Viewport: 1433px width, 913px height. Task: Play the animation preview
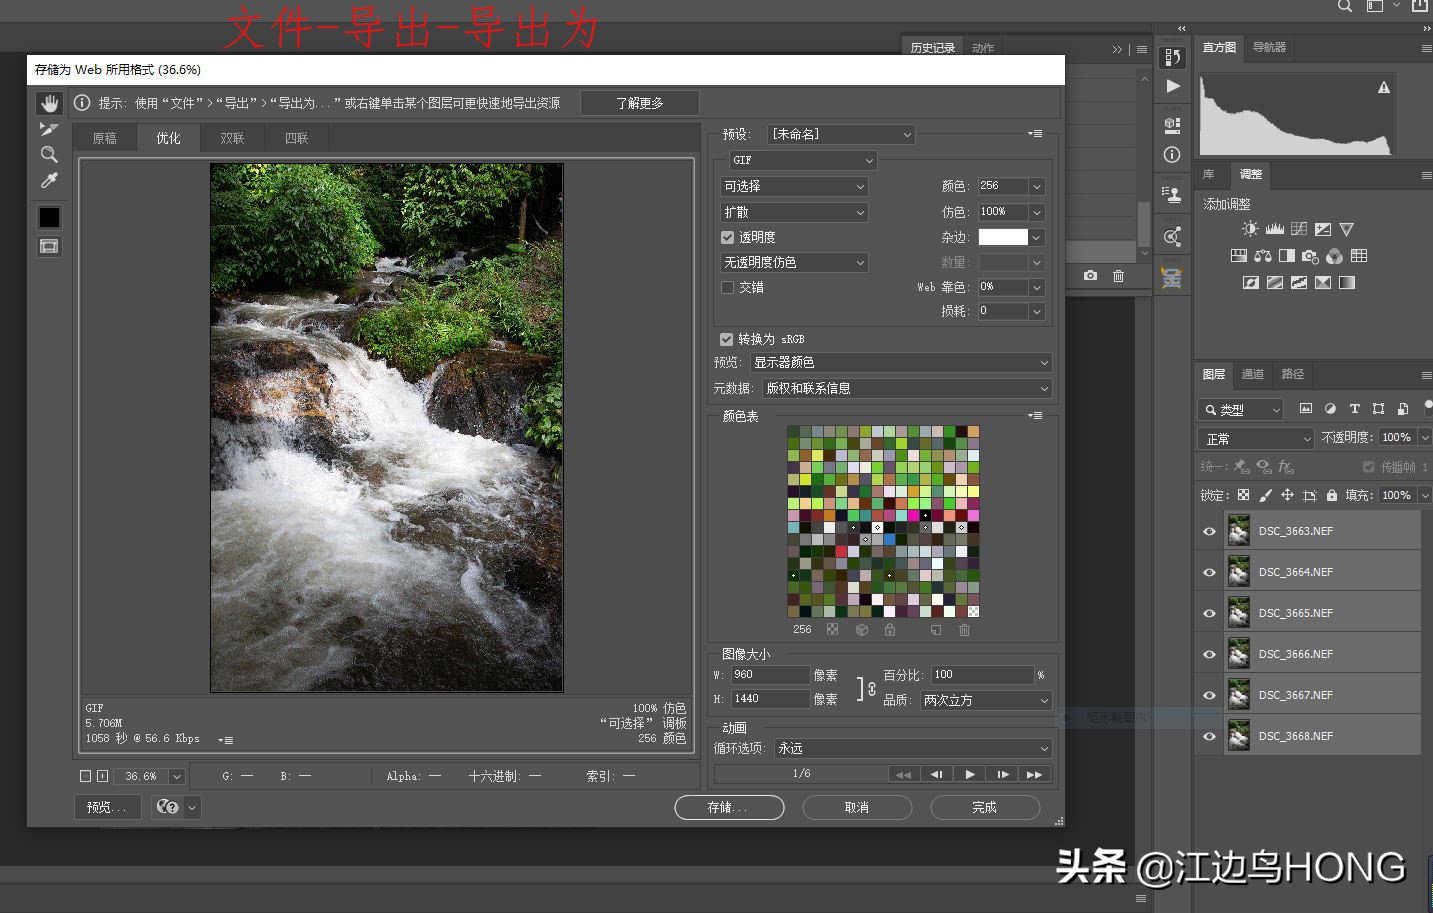click(x=969, y=774)
